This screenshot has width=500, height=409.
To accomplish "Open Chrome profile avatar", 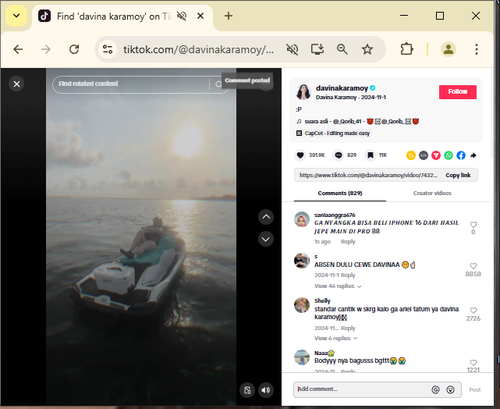I will click(448, 50).
